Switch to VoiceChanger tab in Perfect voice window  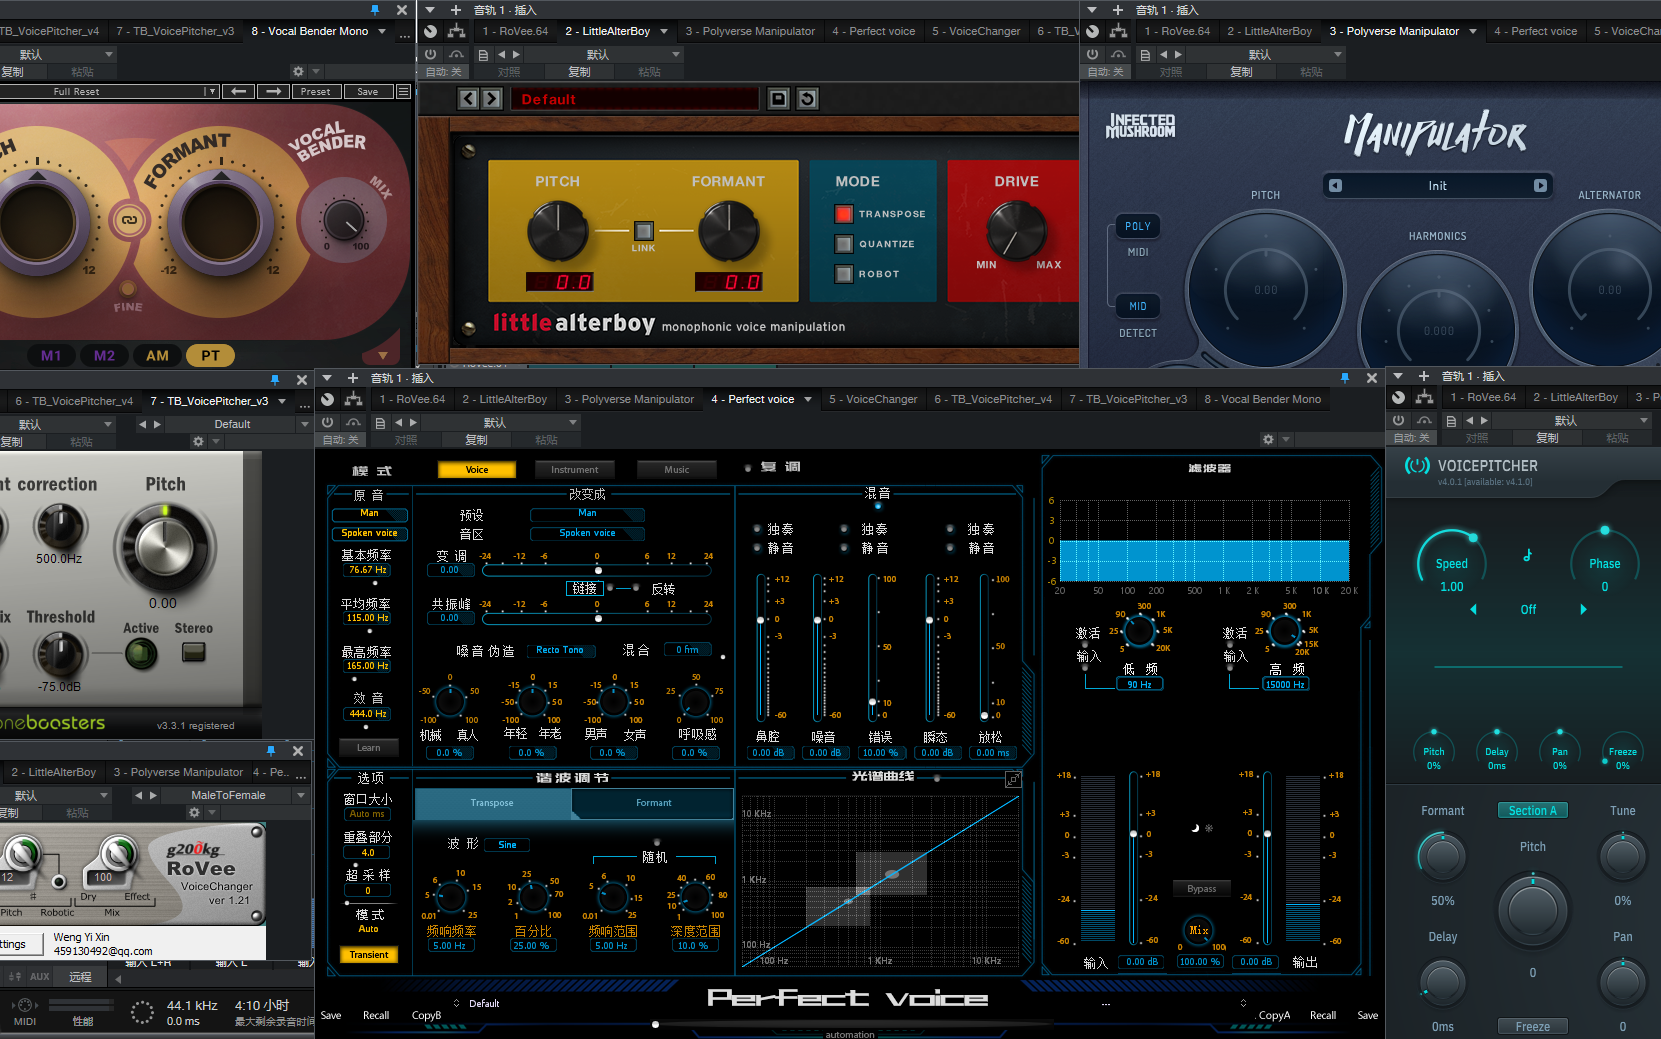pos(873,399)
